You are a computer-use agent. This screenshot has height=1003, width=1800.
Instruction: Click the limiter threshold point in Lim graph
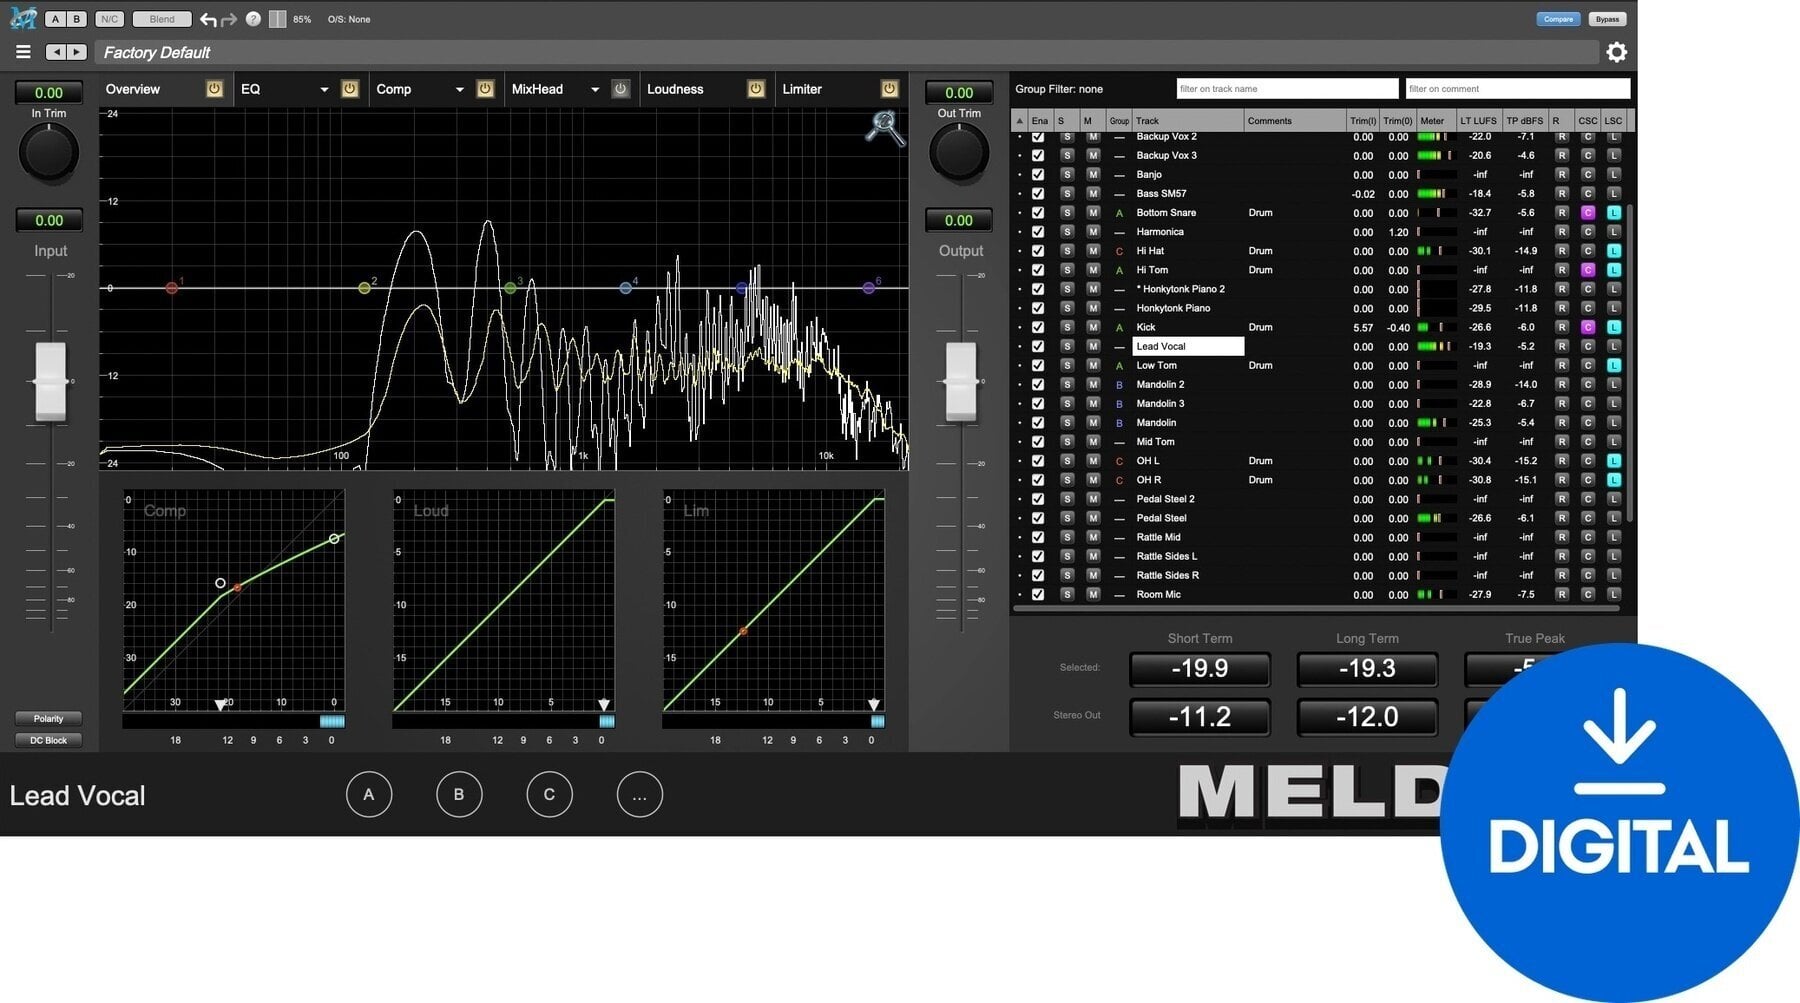click(x=743, y=631)
